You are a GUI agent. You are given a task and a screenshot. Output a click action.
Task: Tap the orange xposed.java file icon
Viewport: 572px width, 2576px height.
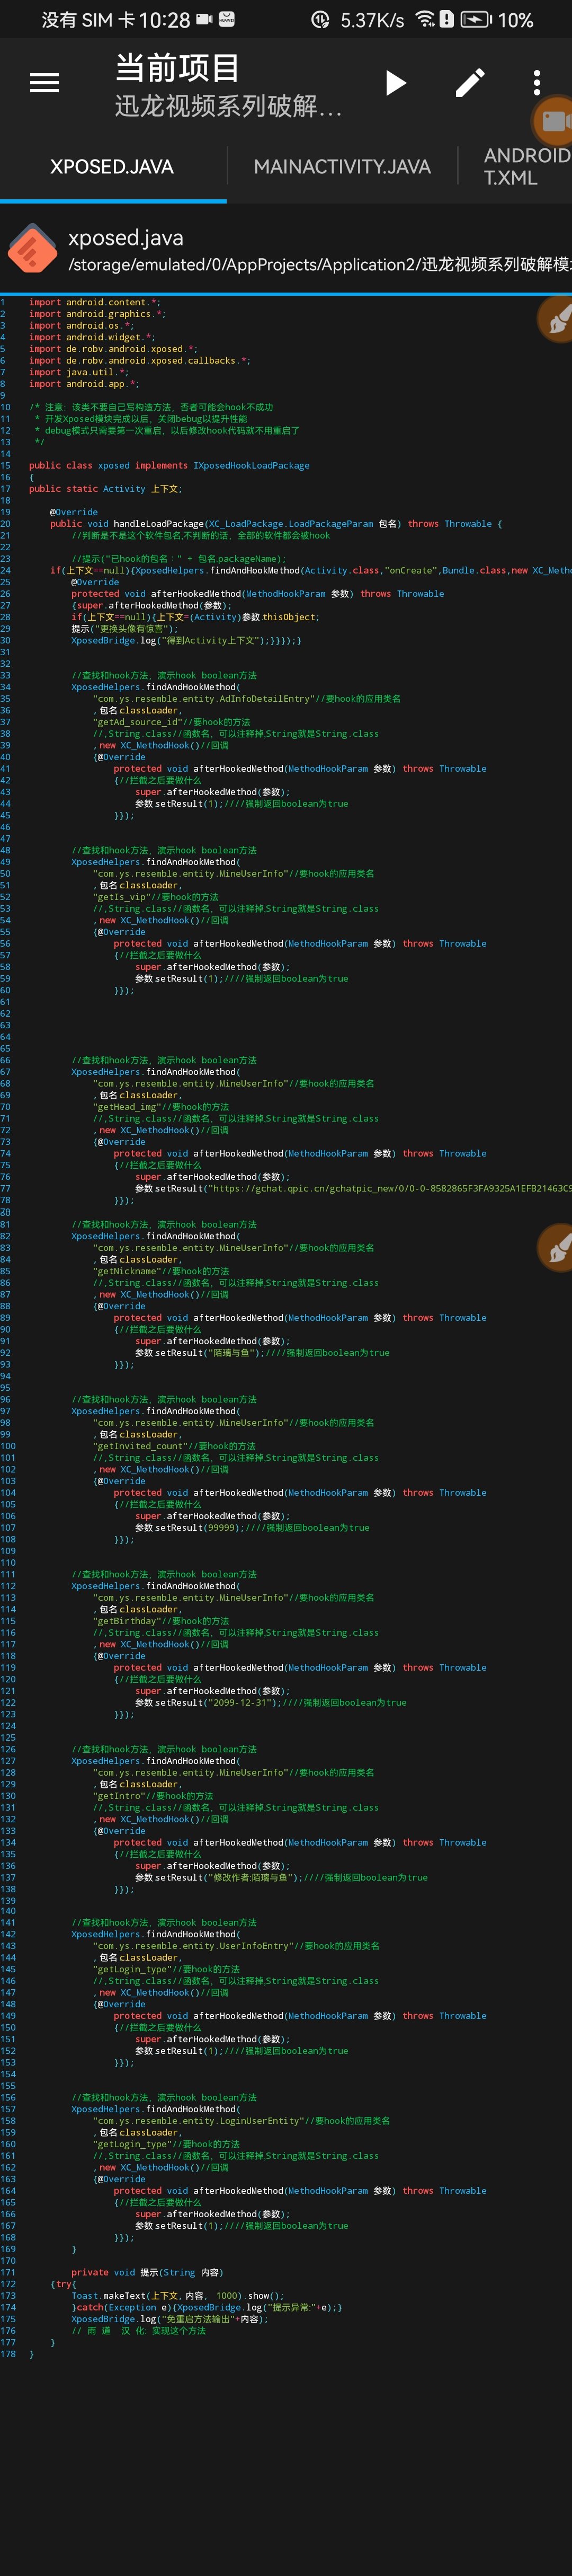(x=32, y=248)
